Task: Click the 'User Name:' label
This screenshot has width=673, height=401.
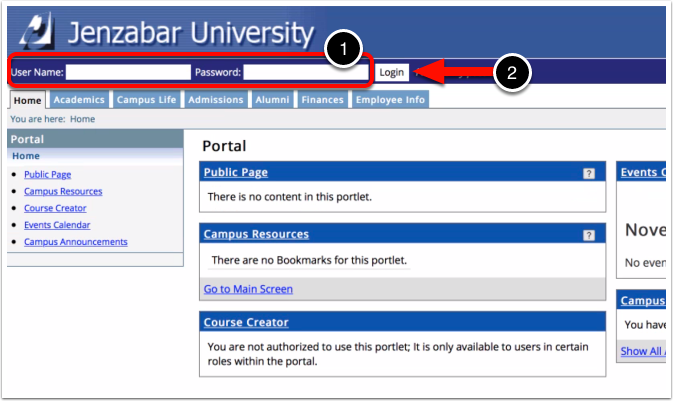Action: [x=37, y=72]
